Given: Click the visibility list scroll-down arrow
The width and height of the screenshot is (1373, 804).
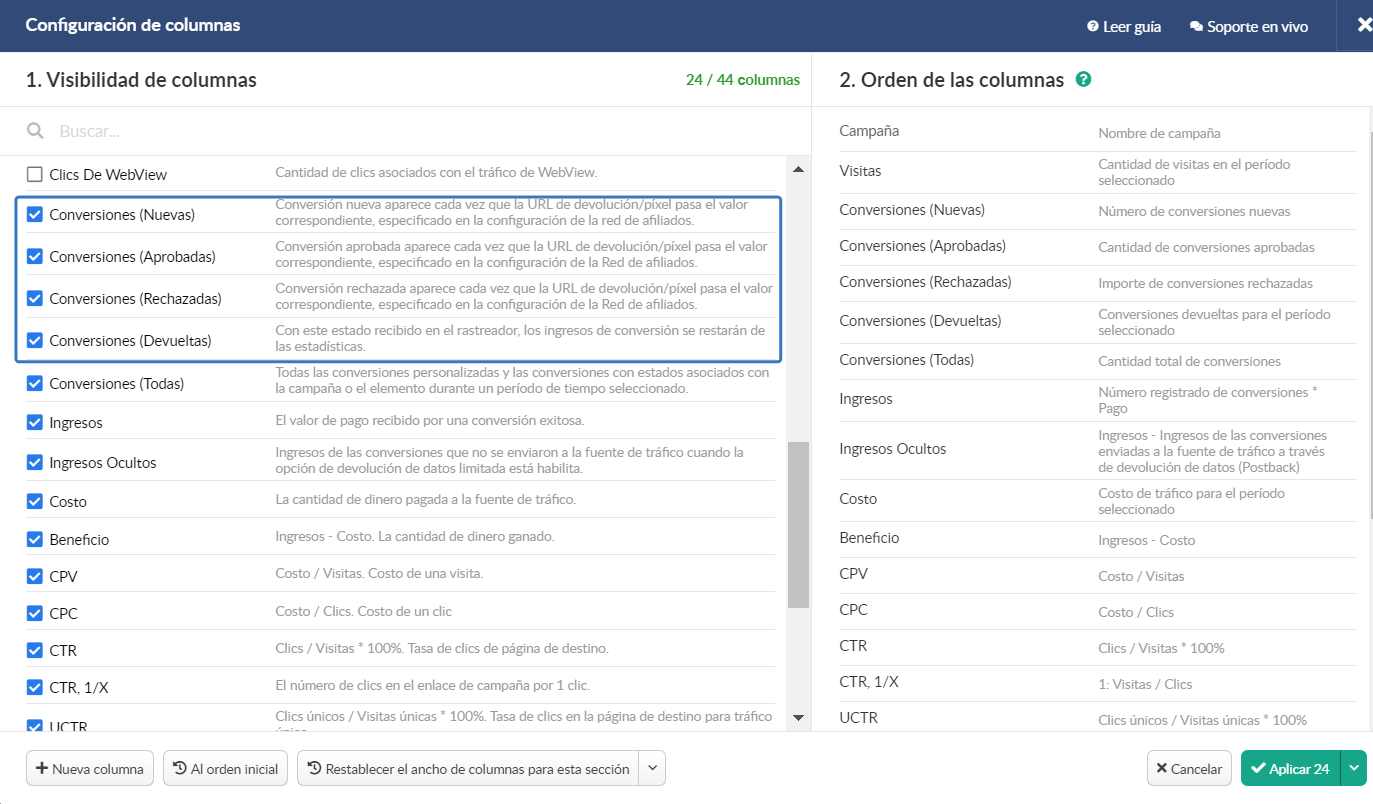Looking at the screenshot, I should point(798,717).
